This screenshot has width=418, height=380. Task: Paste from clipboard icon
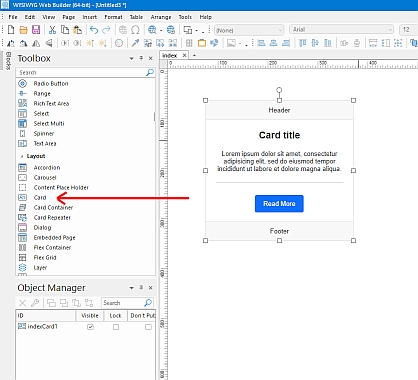pyautogui.click(x=77, y=30)
